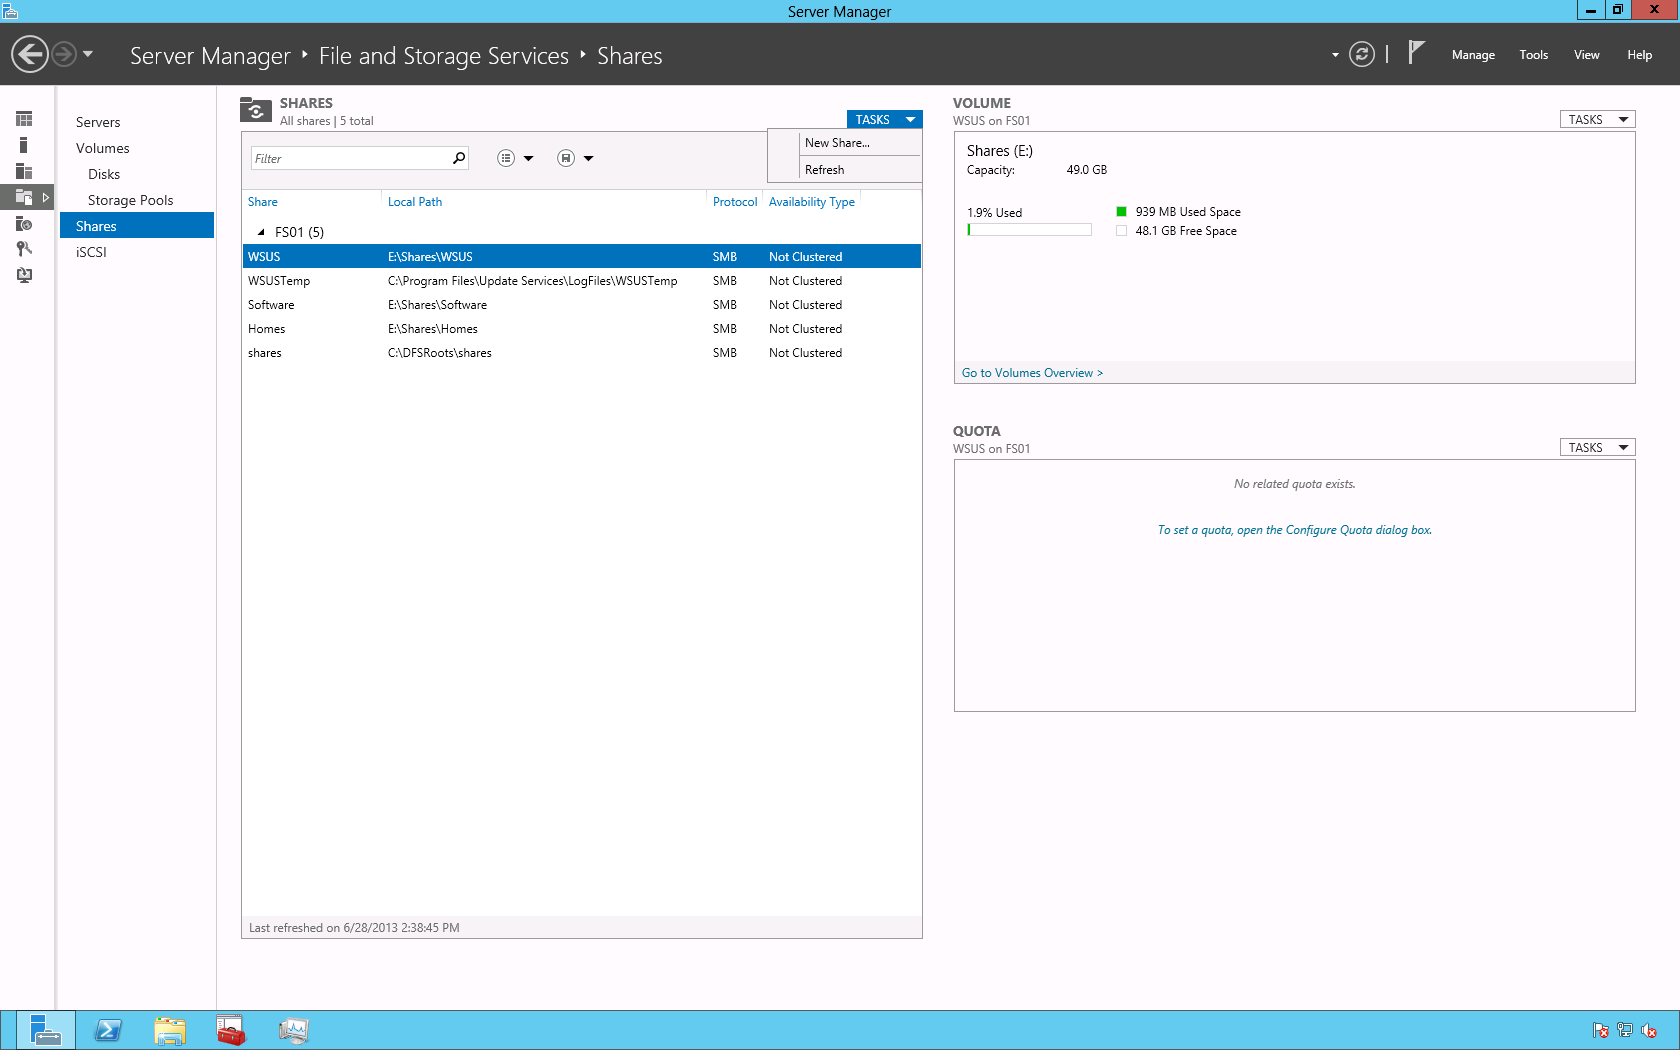Expand list view options dropdown arrow

point(529,158)
